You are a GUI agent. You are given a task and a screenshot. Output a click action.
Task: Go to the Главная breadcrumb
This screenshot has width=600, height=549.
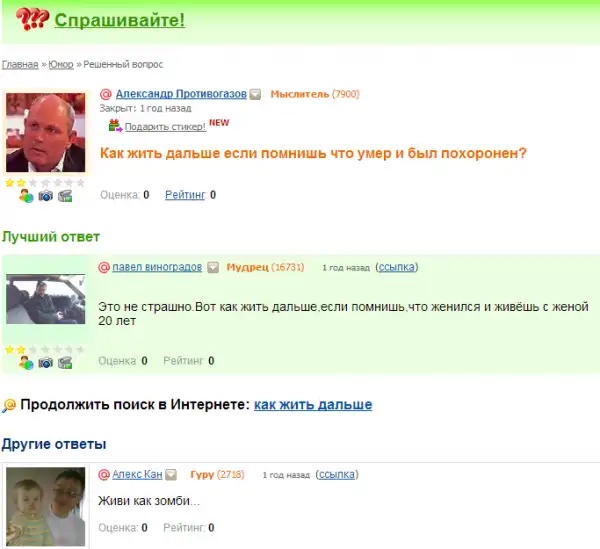(x=20, y=64)
